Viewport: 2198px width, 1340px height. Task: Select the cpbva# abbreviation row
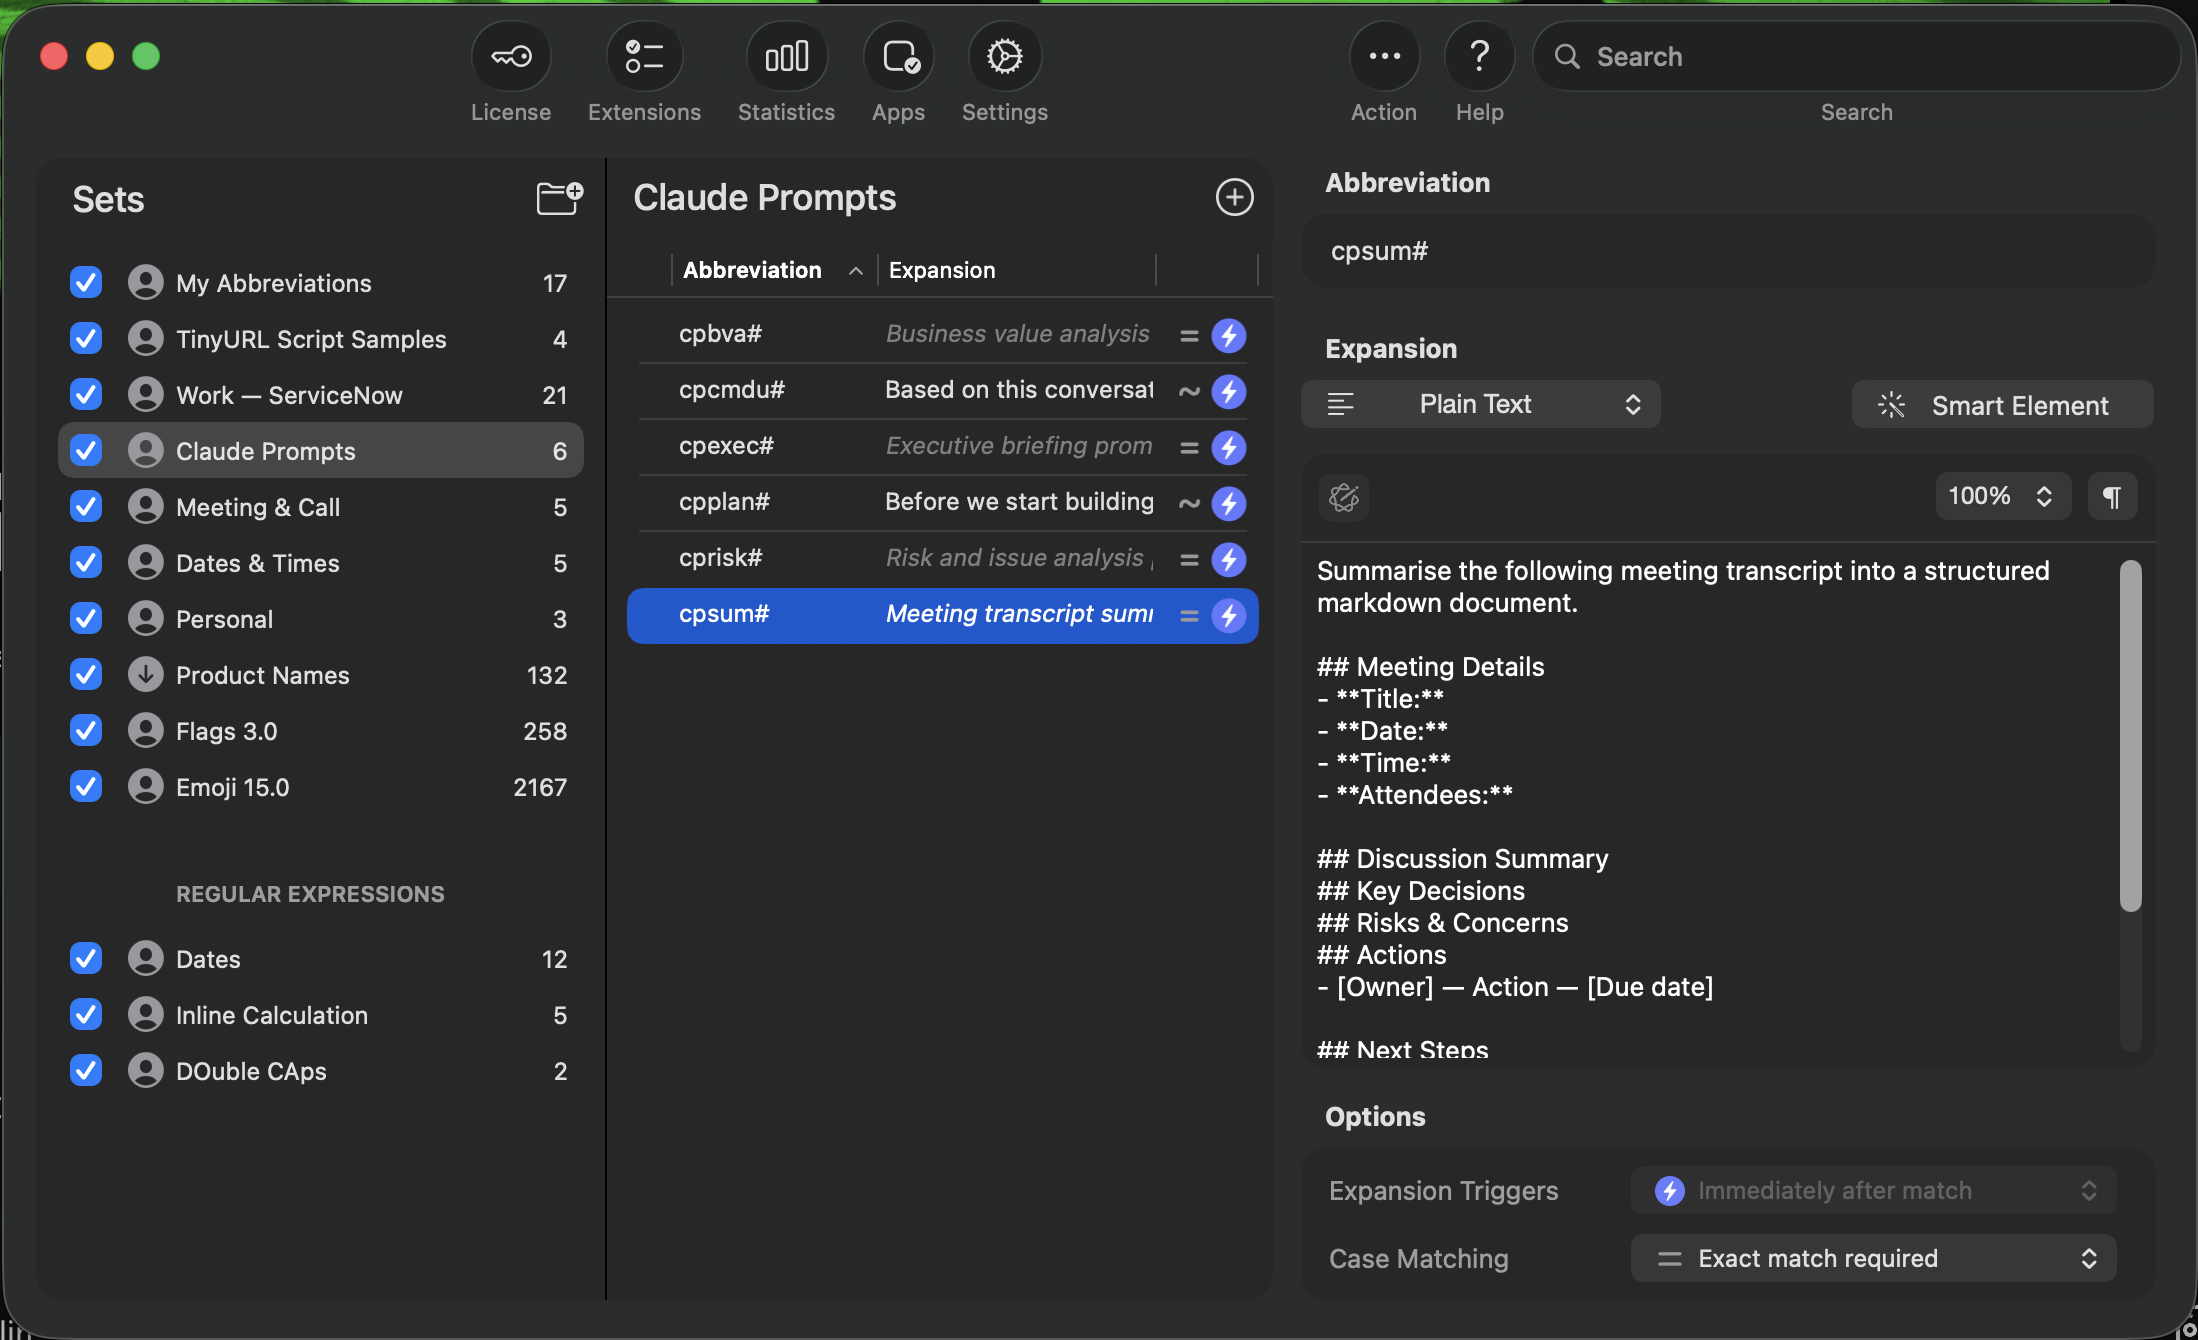click(942, 335)
